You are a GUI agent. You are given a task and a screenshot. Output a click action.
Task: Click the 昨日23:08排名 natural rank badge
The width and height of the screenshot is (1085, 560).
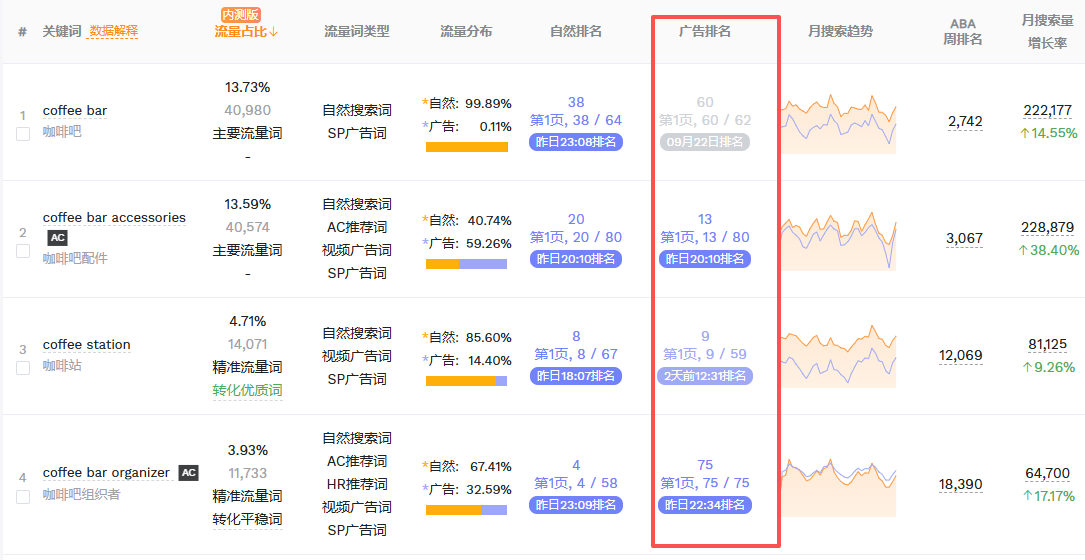576,142
